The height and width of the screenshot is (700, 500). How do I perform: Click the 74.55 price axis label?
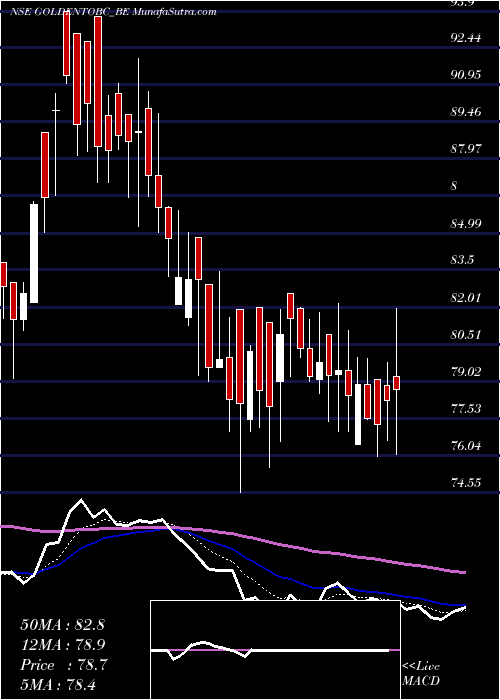[466, 482]
